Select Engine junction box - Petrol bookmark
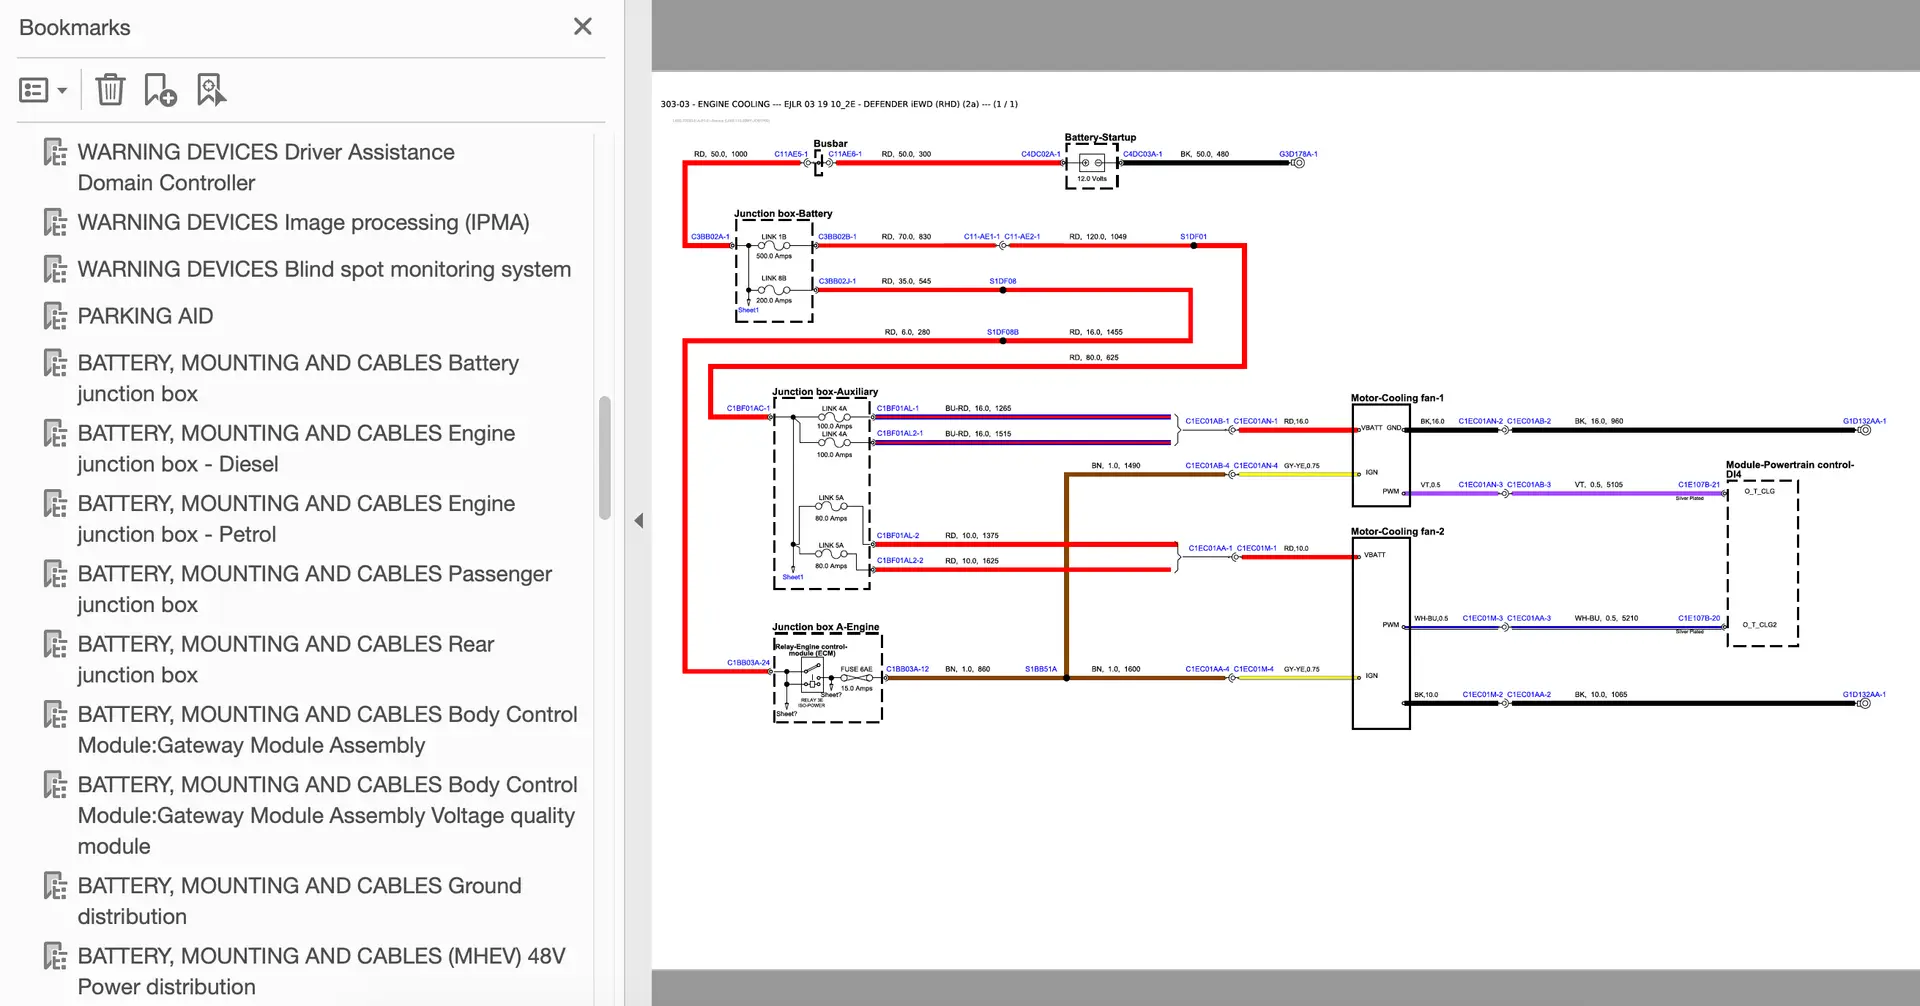The image size is (1920, 1006). (x=296, y=518)
